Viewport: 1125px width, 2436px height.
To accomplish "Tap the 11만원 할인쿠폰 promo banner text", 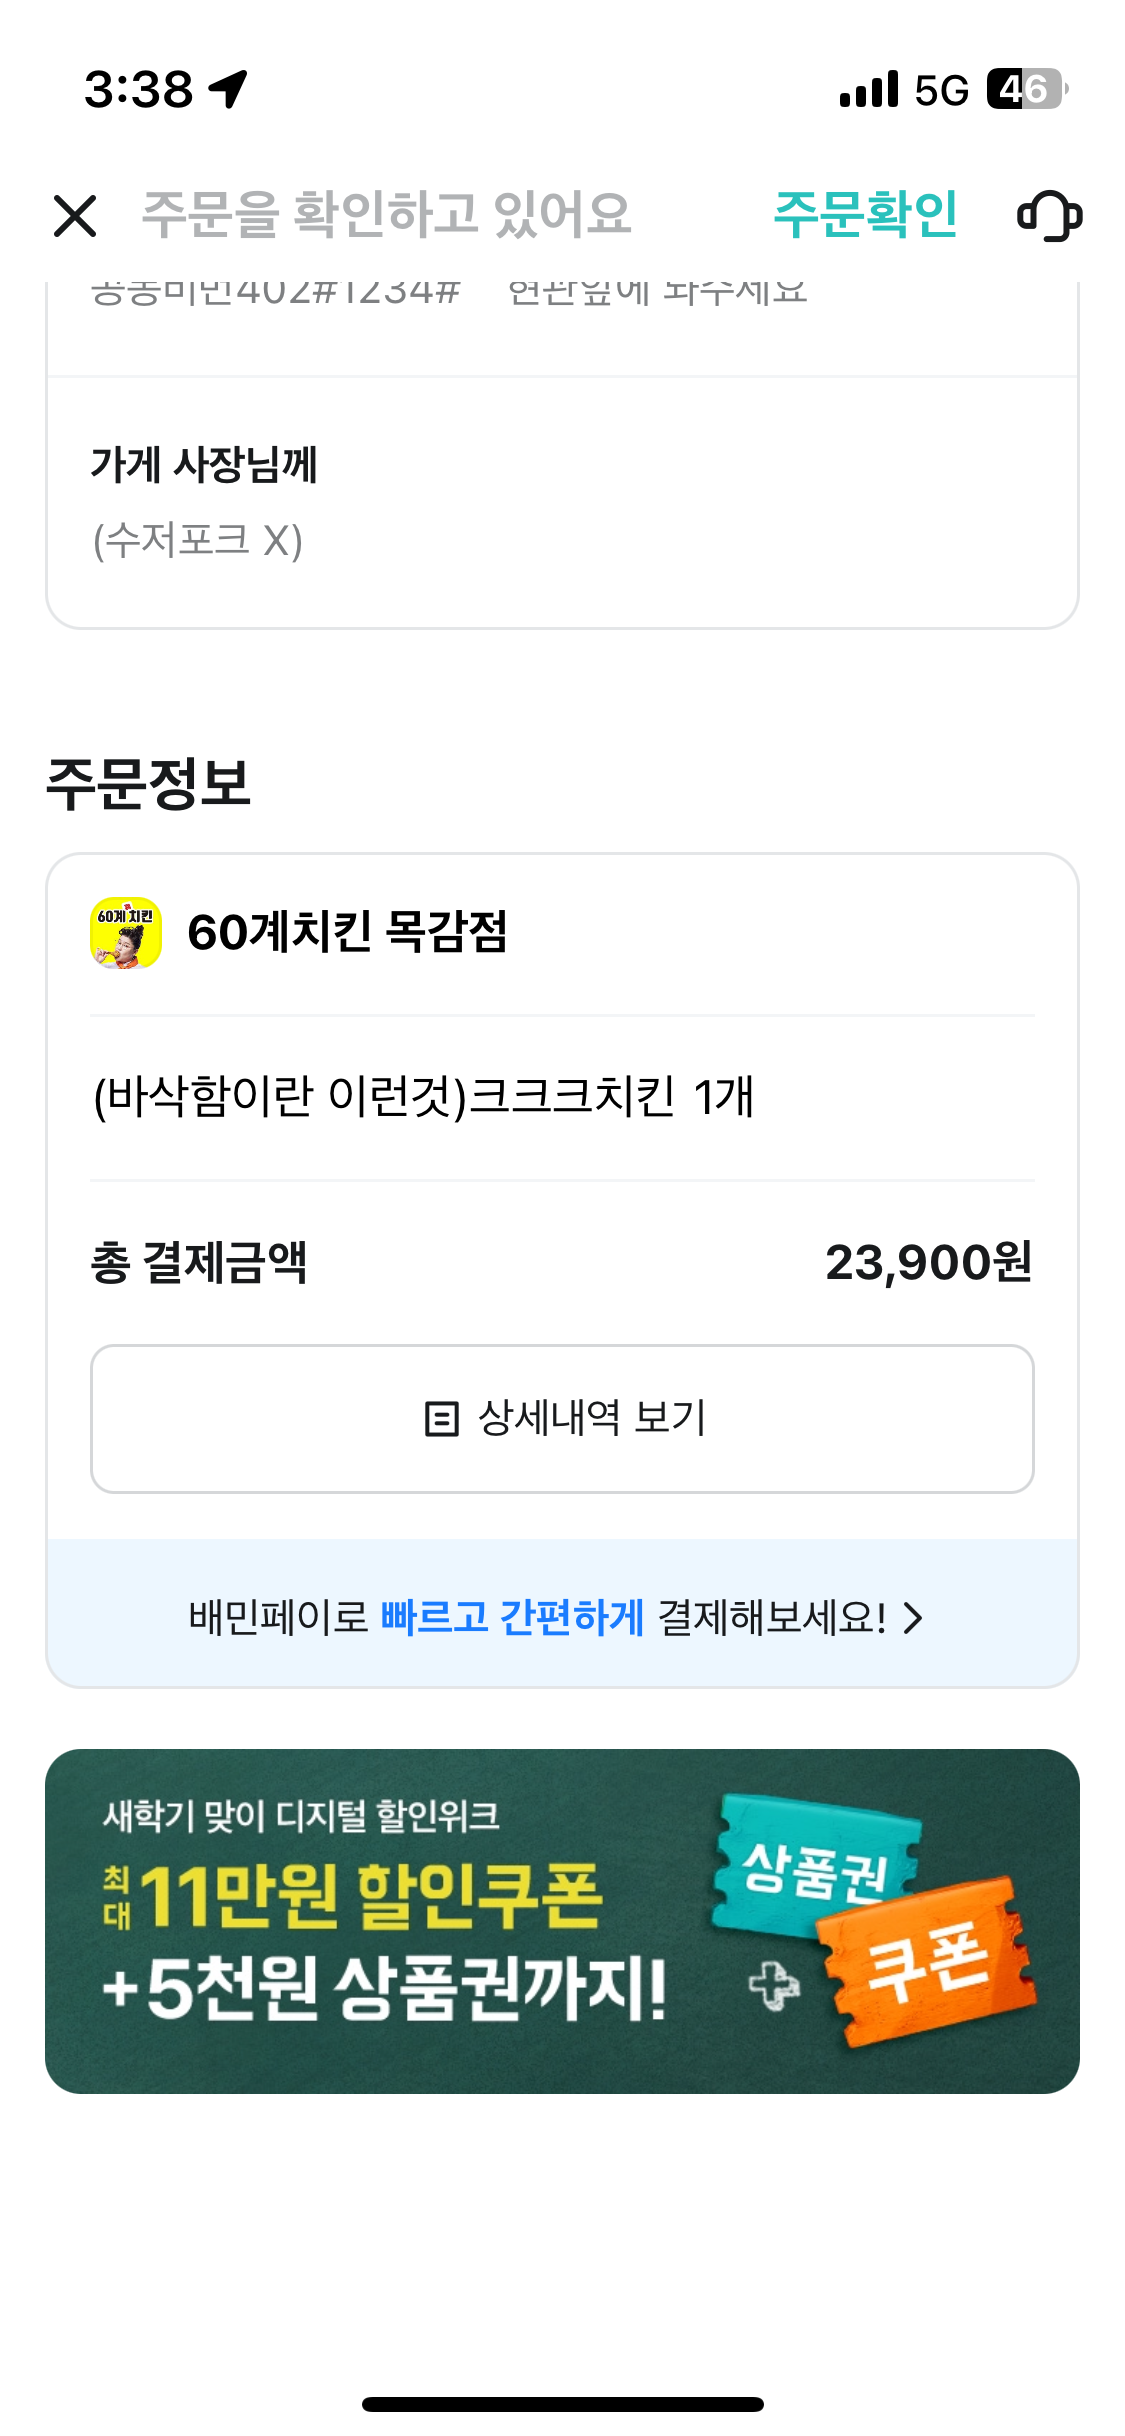I will pos(370,1897).
